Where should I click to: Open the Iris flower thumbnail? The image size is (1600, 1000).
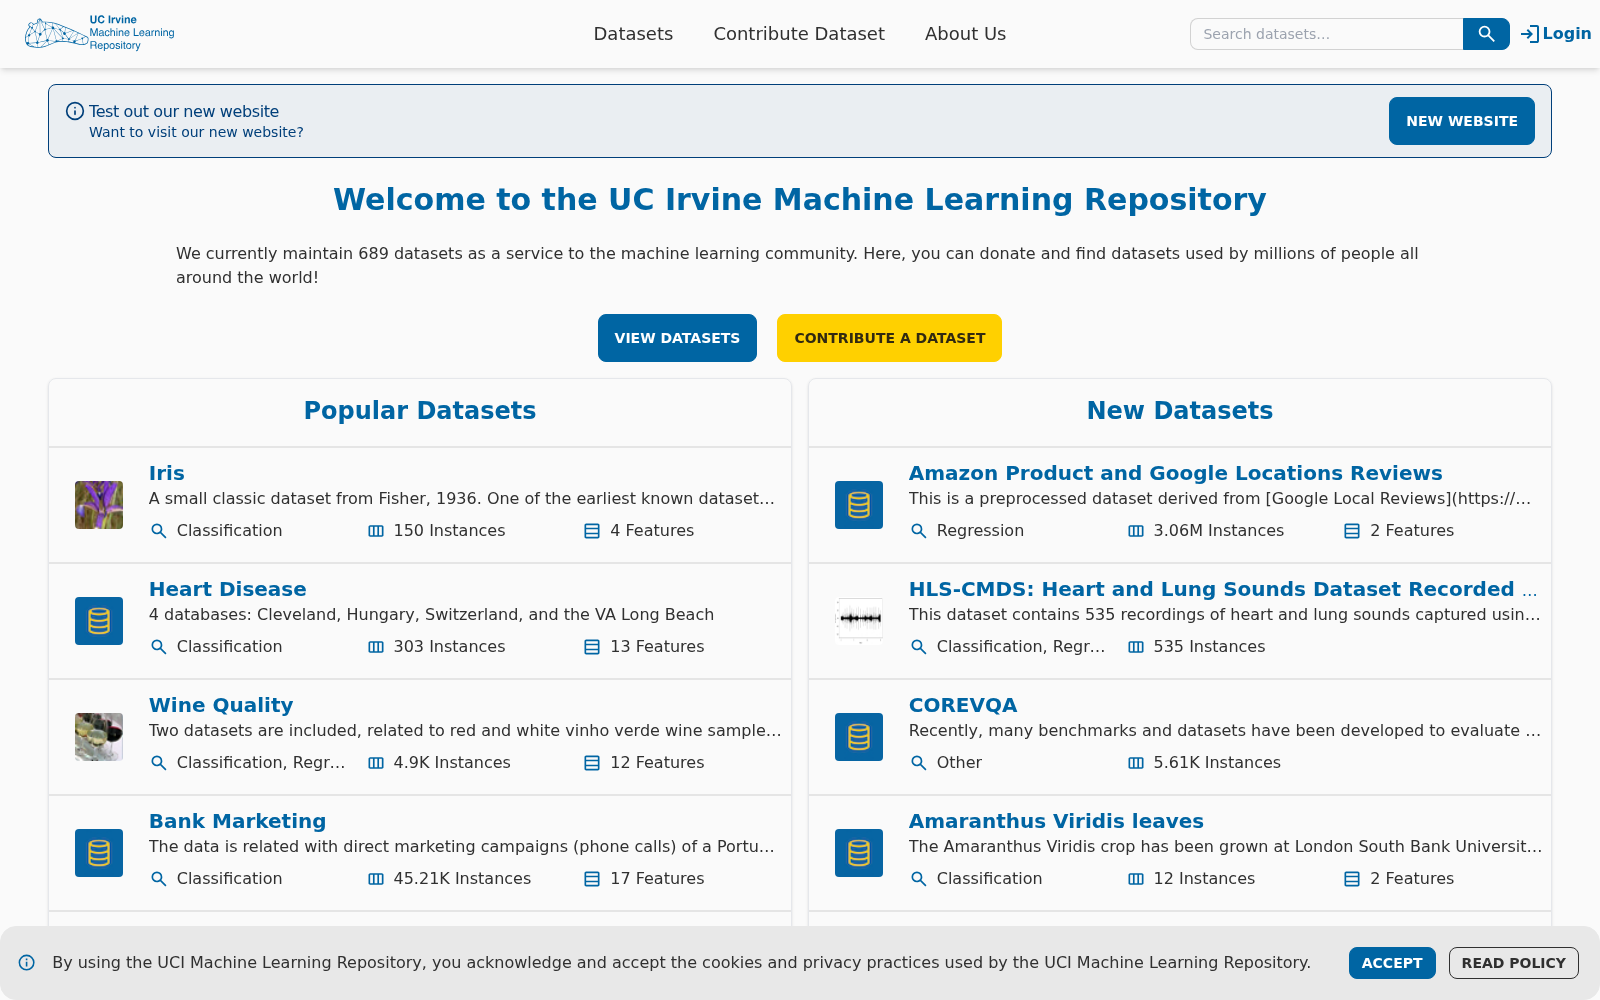click(x=99, y=505)
